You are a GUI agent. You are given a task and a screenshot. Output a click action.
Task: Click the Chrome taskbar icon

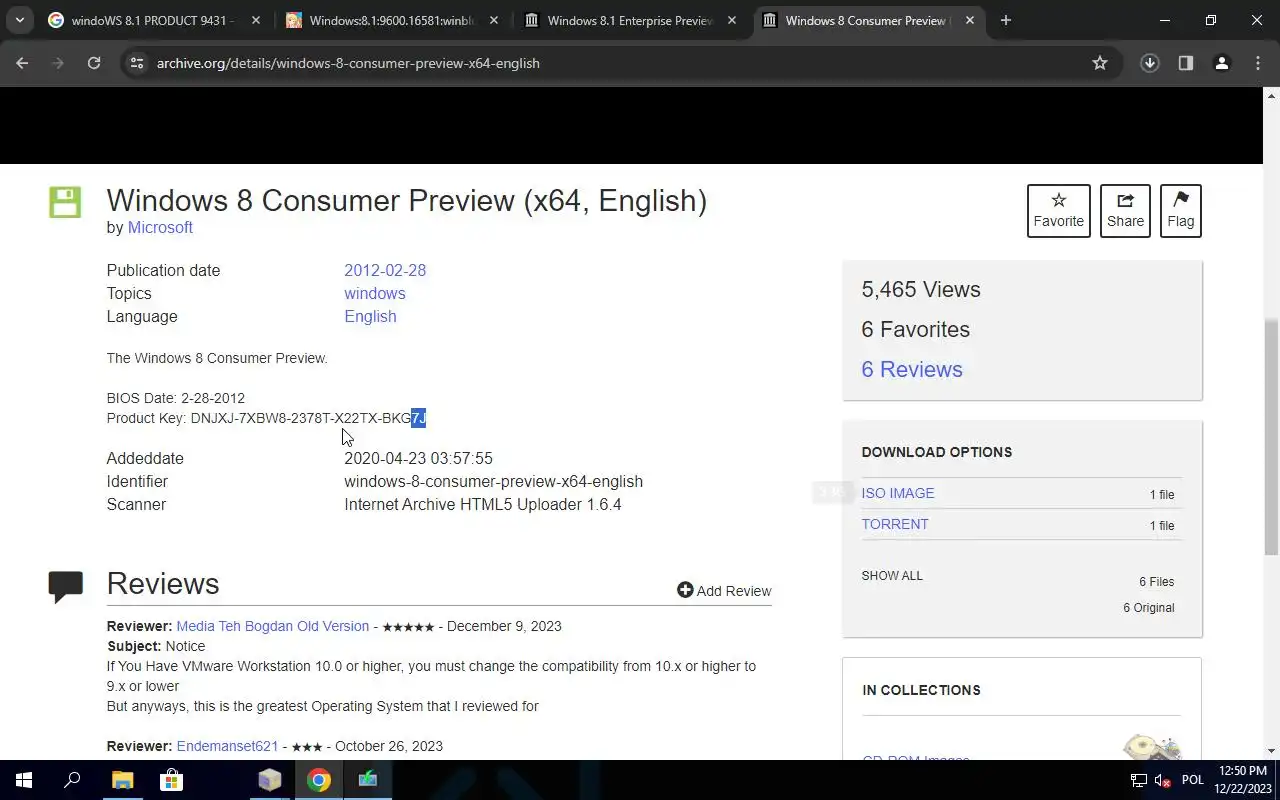(318, 780)
